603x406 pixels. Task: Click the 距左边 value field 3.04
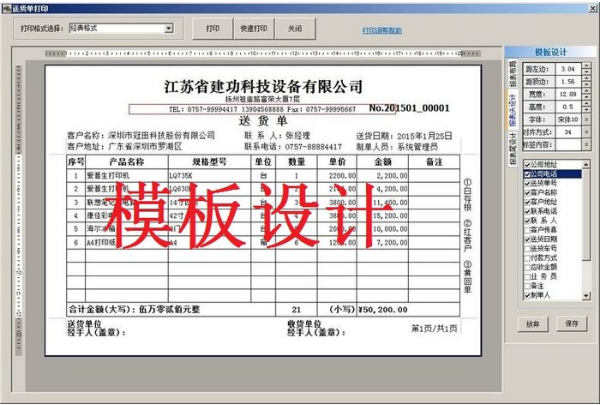(568, 69)
